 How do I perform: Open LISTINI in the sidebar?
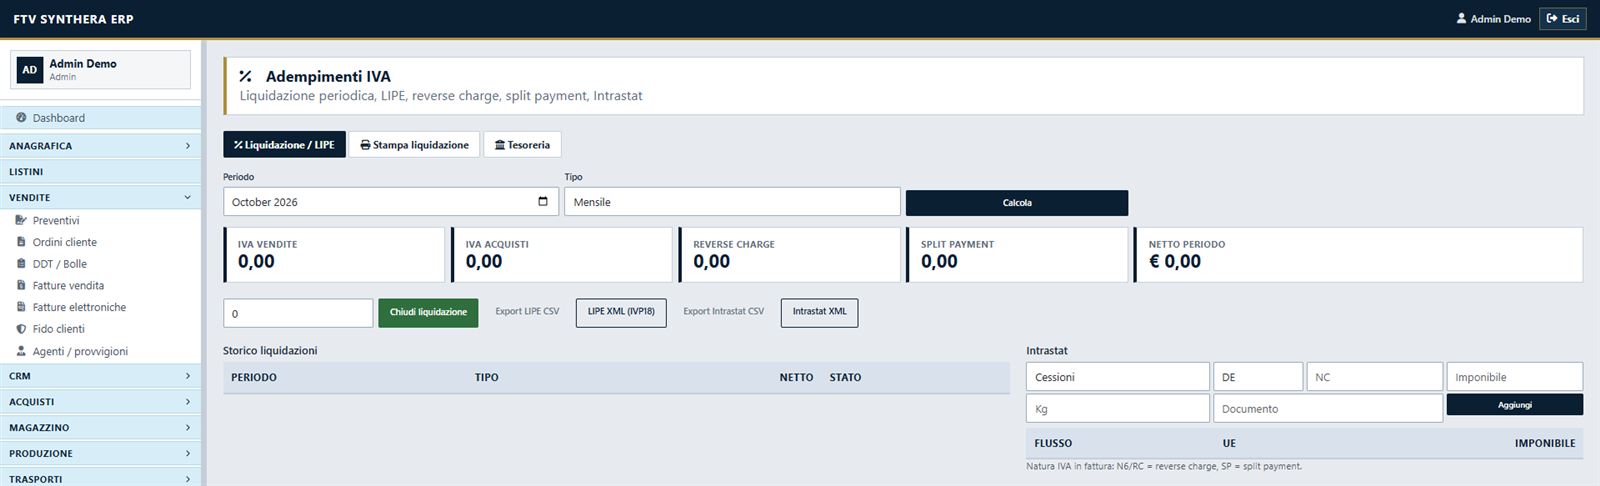pos(100,172)
